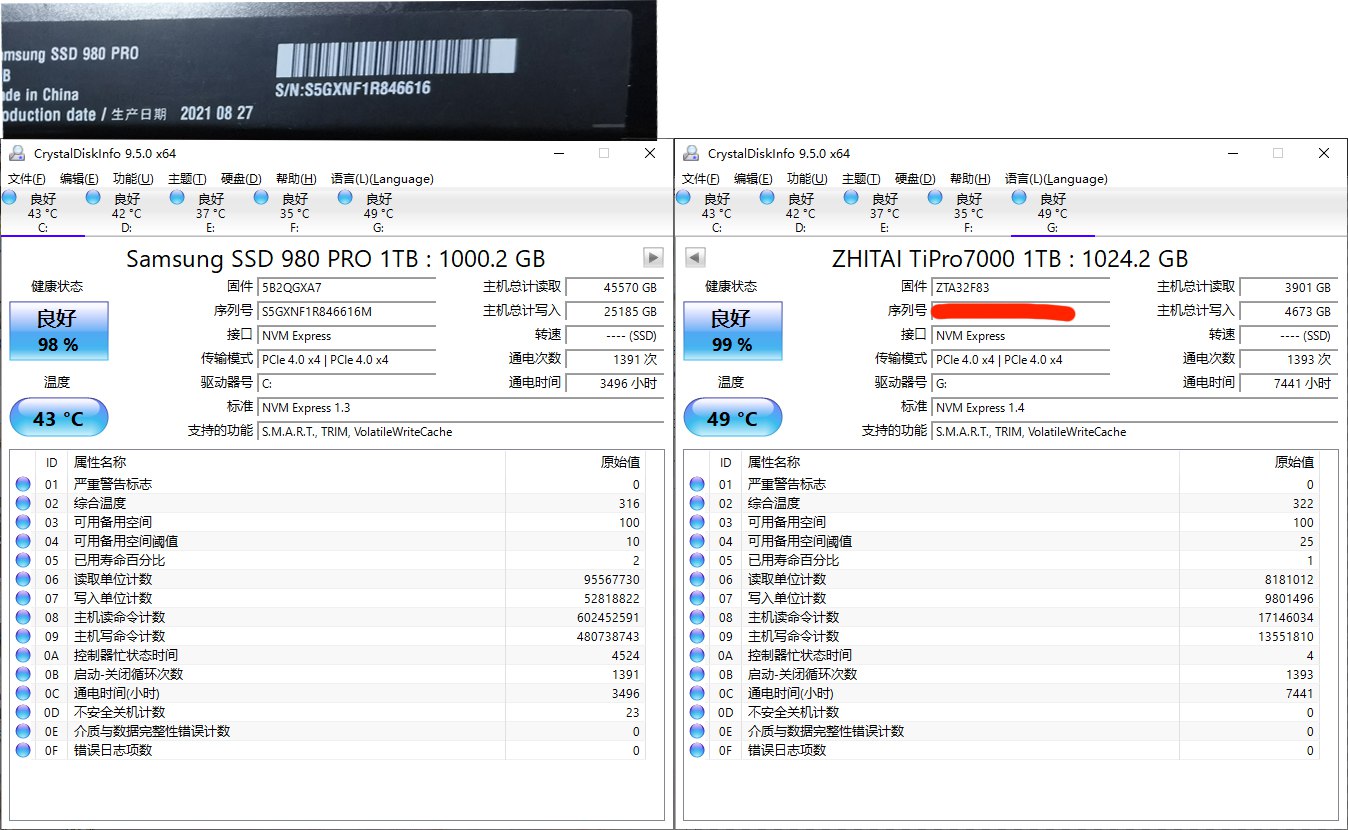The width and height of the screenshot is (1348, 830).
Task: Click 通电次数 value 1391 次
Action: [615, 360]
